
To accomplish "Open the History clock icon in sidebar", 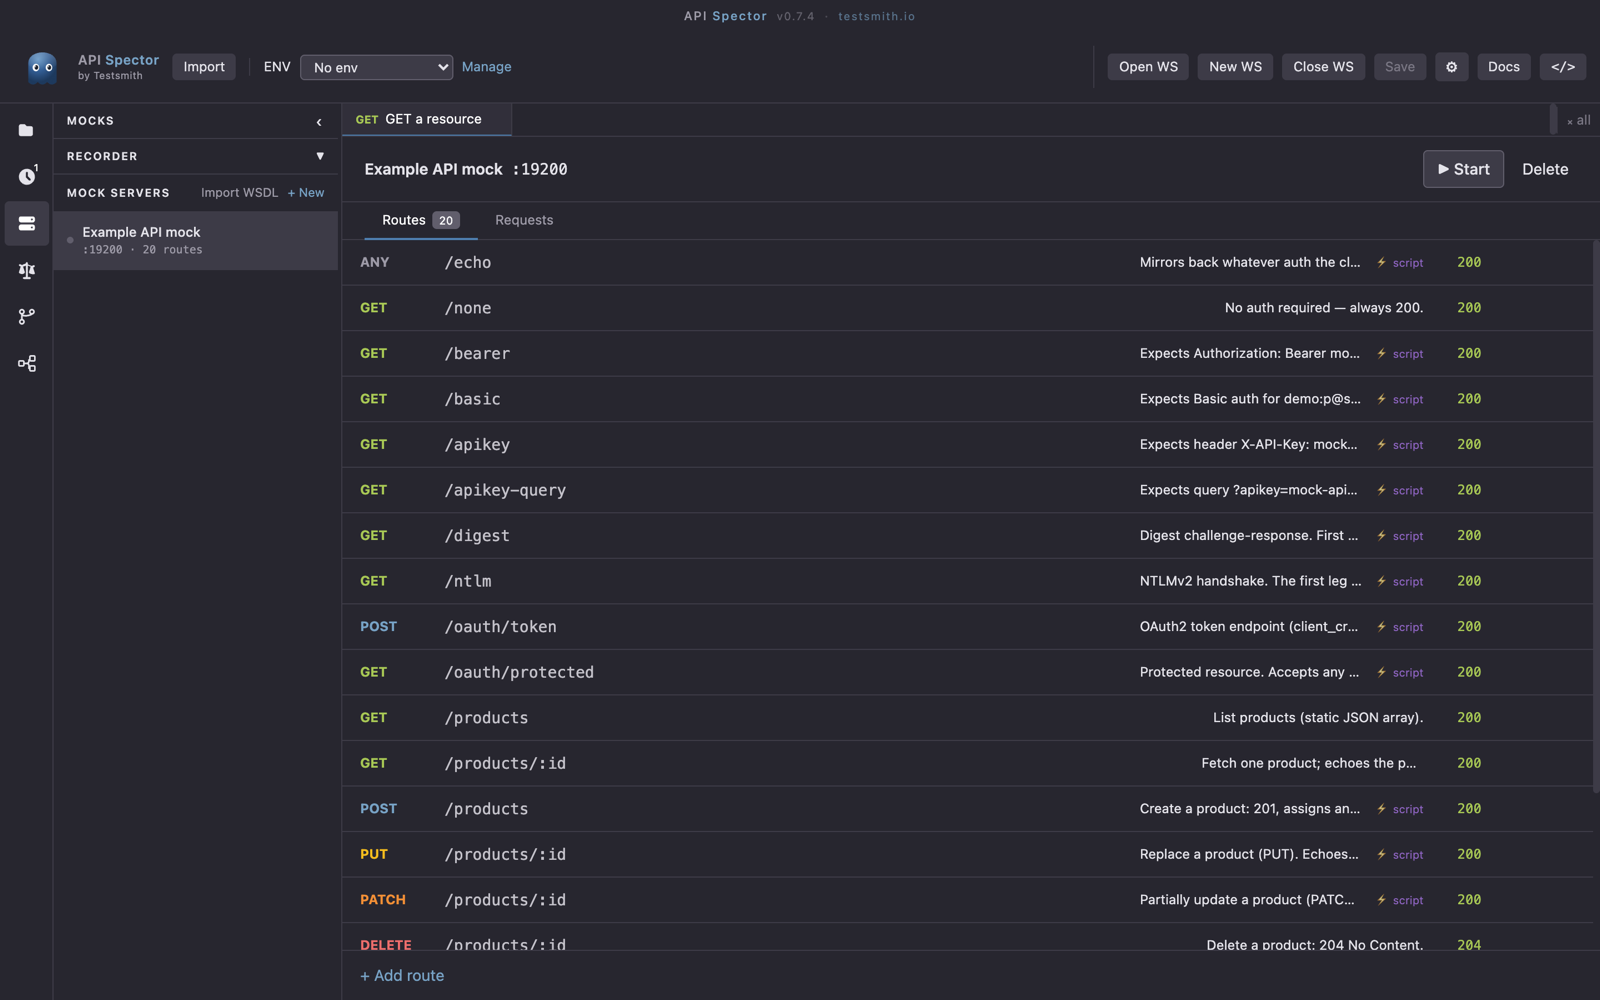I will click(x=27, y=176).
